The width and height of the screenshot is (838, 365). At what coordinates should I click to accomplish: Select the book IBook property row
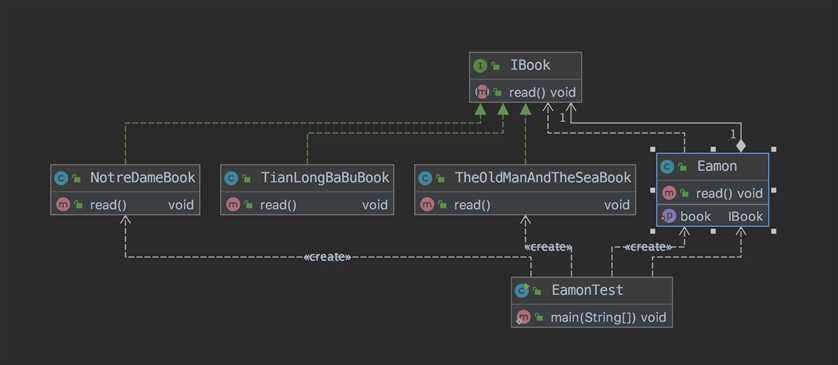pos(712,216)
